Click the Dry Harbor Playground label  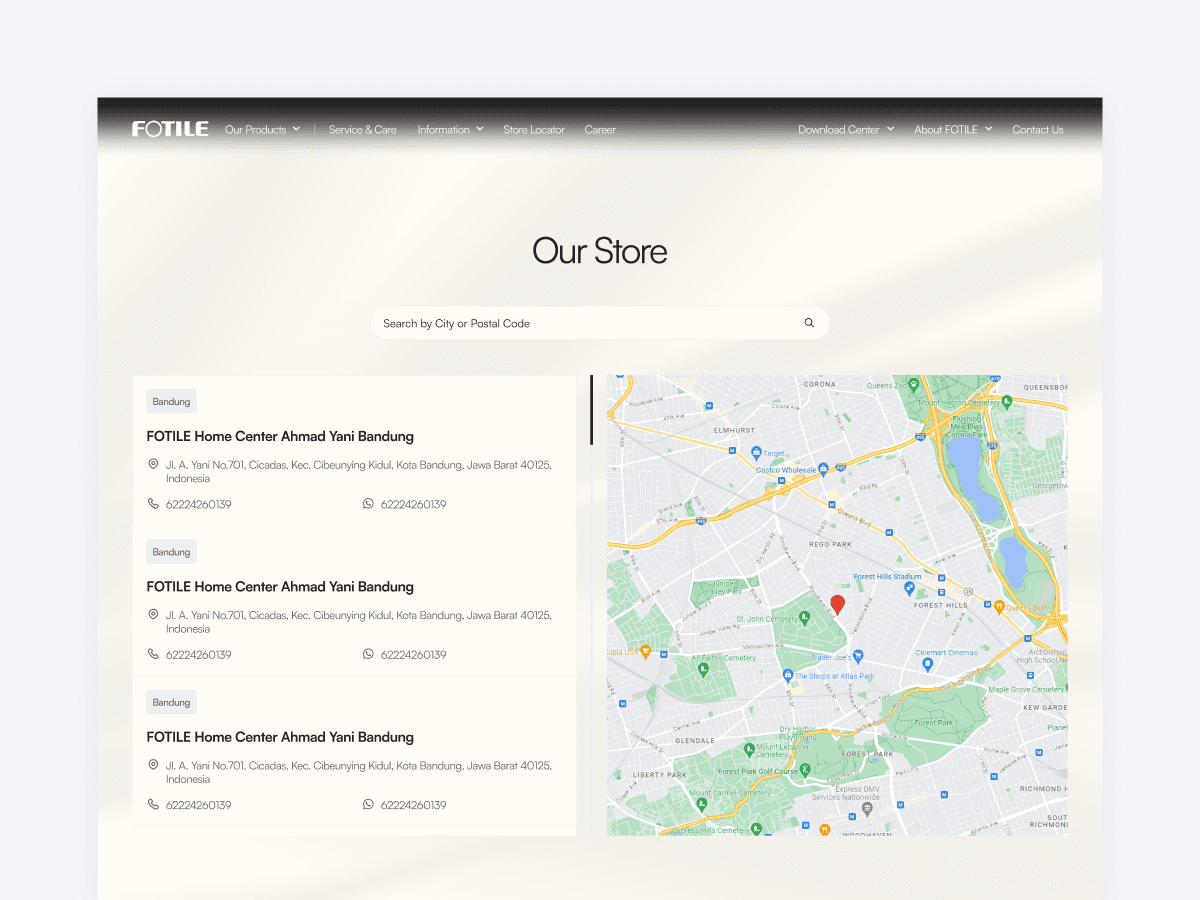point(799,733)
